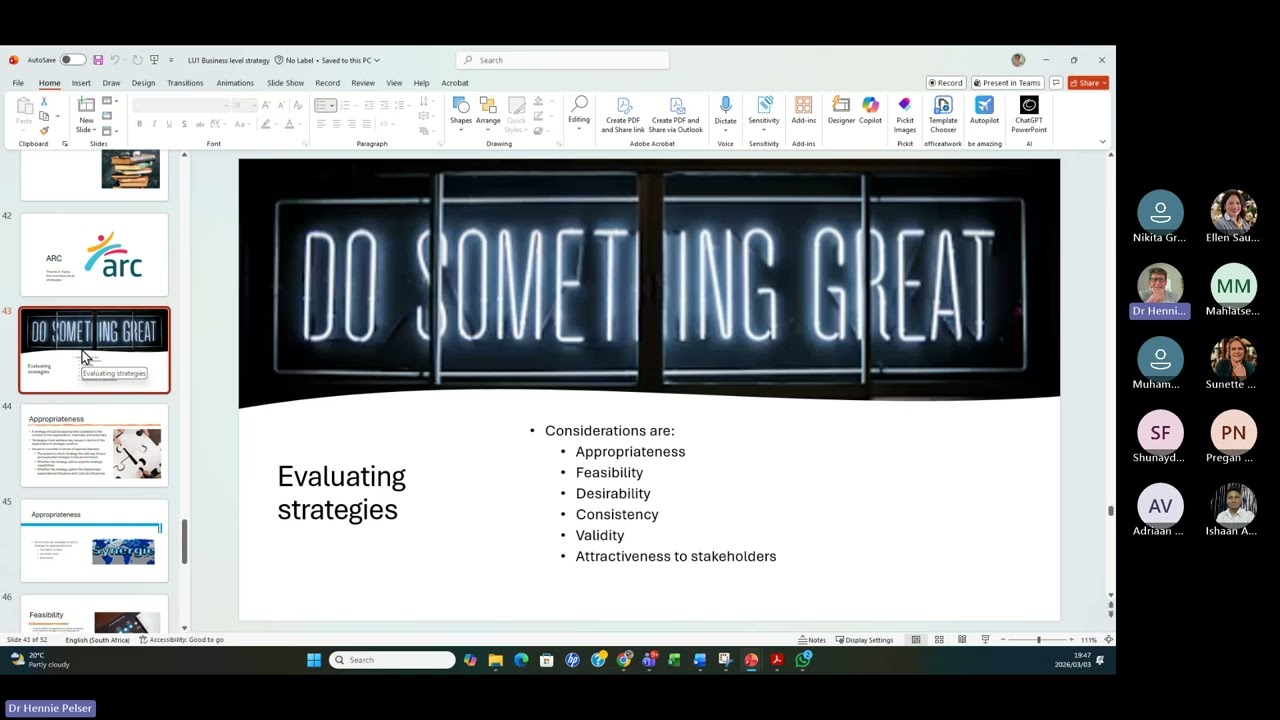Viewport: 1280px width, 720px height.
Task: Click the Windows taskbar Search box
Action: pos(392,660)
